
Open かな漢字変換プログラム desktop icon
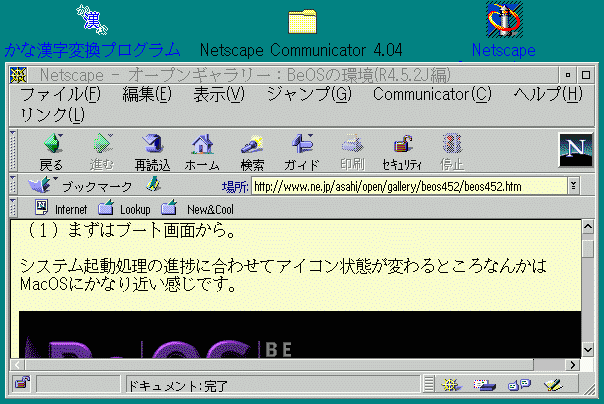(92, 31)
